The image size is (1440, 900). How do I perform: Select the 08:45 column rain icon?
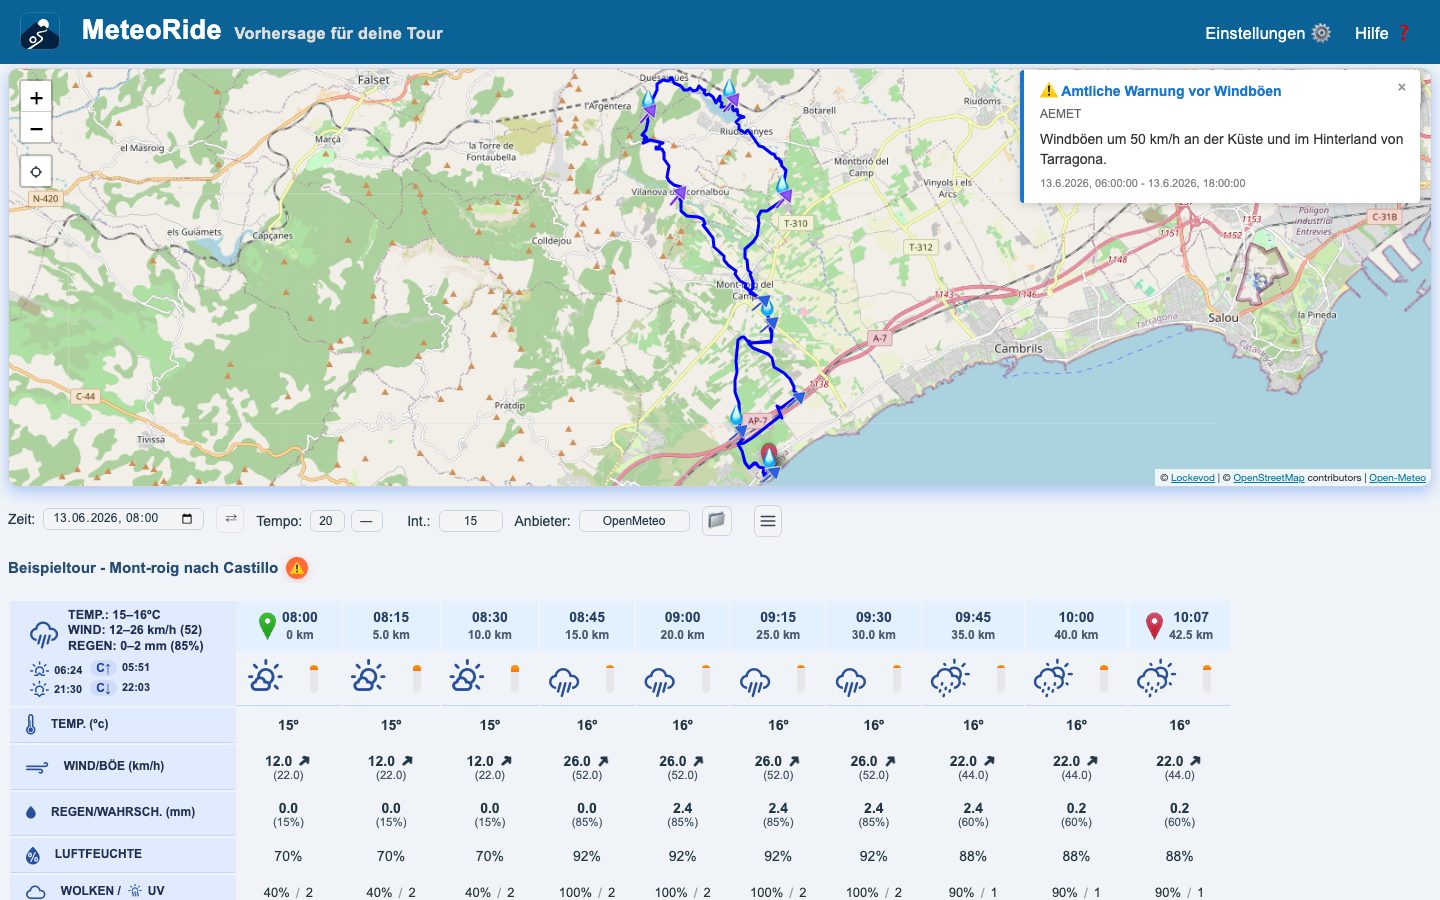coord(564,681)
